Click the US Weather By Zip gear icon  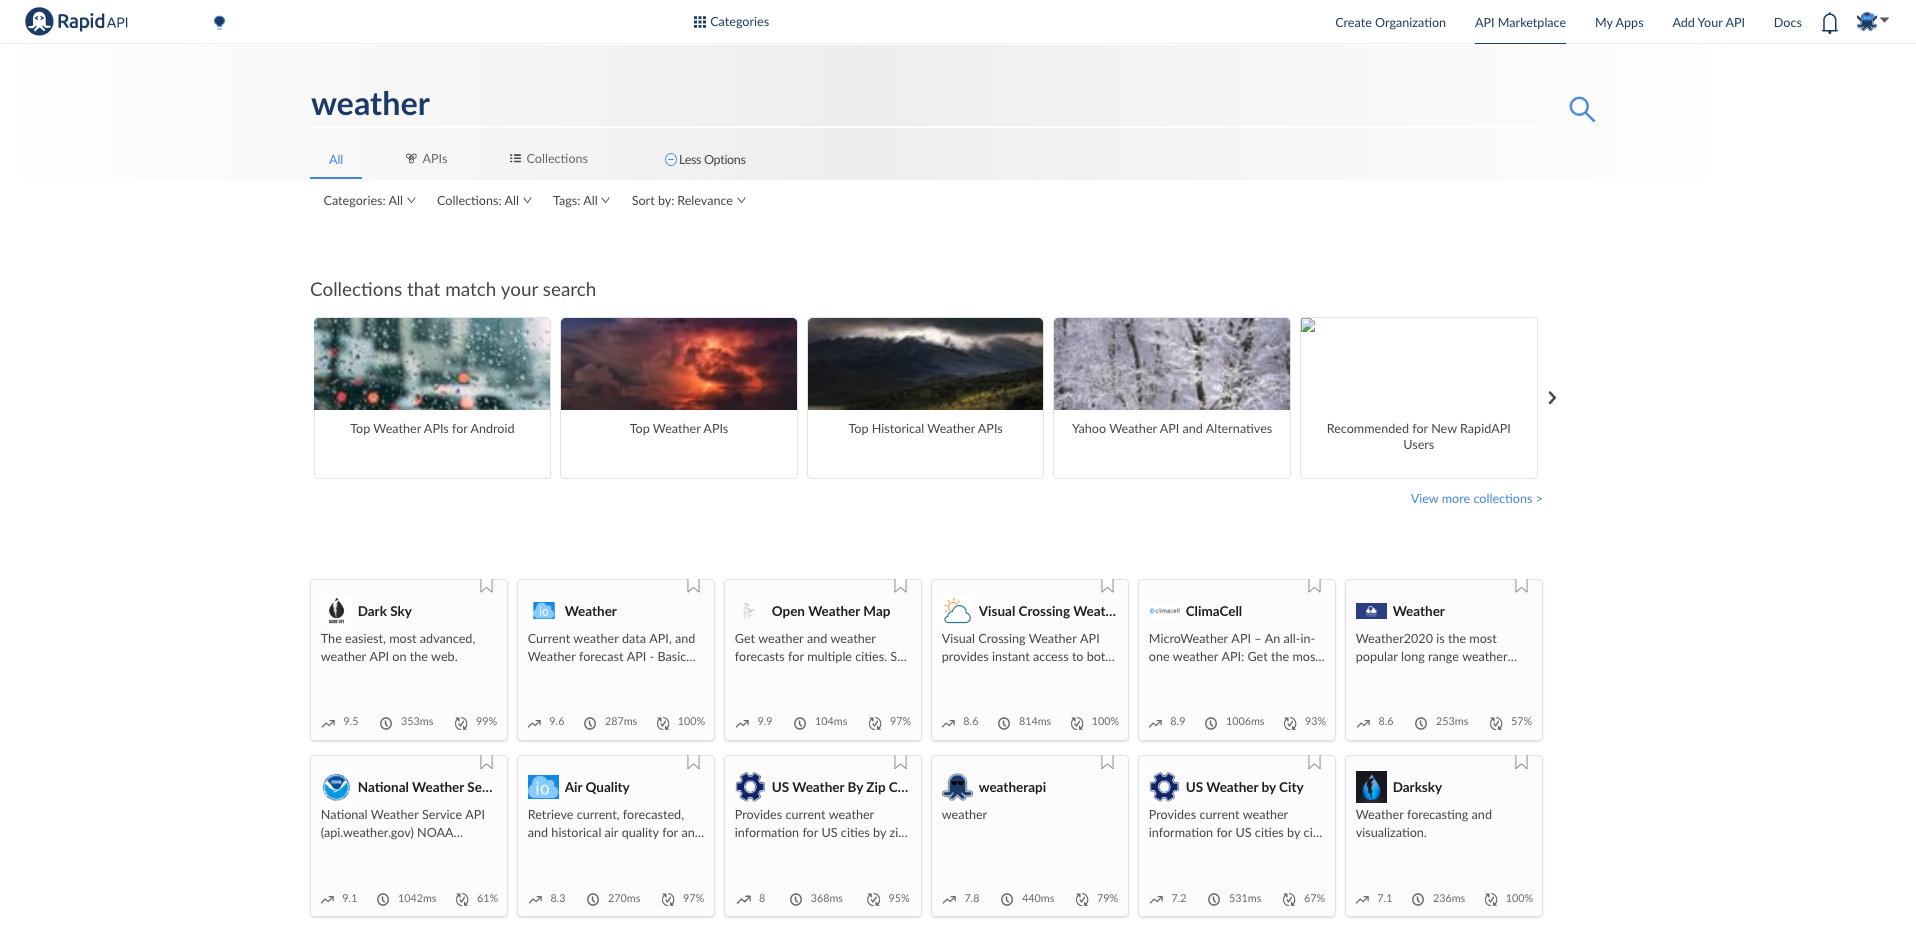(x=750, y=787)
